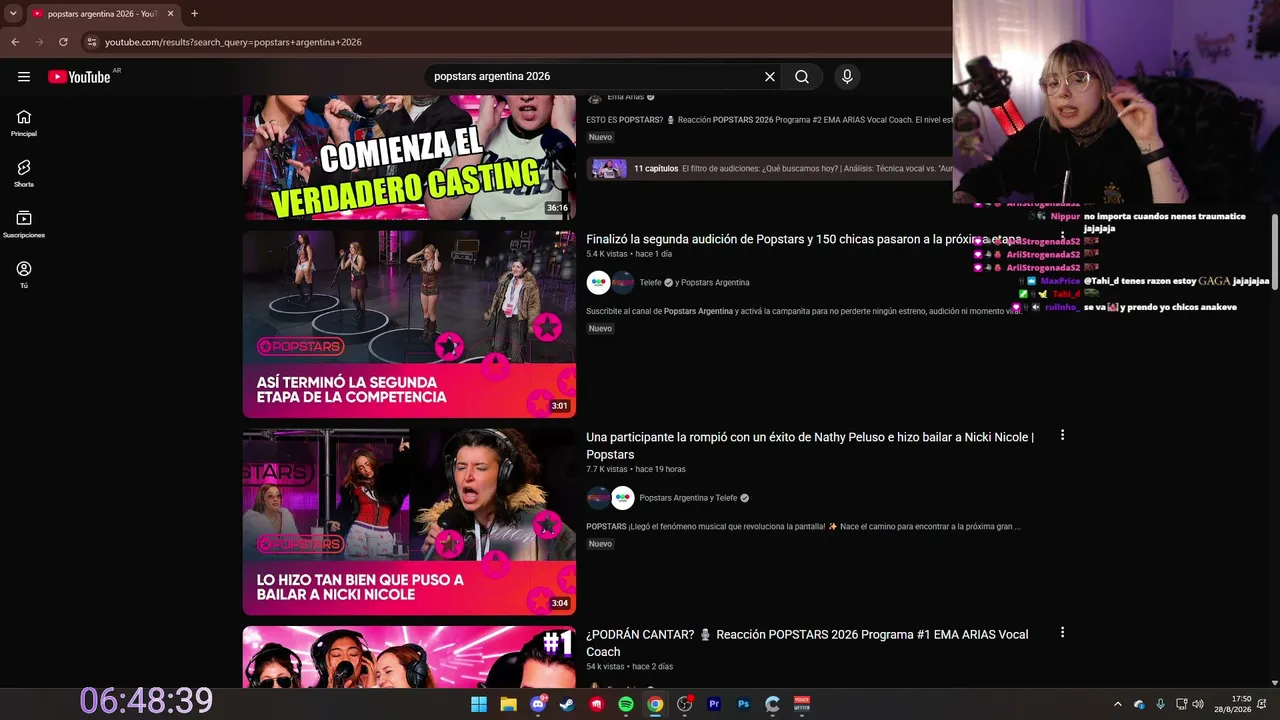Image resolution: width=1280 pixels, height=720 pixels.
Task: Open the '¿Podrán cantar?' Programa #1 thumbnail
Action: pos(409,657)
